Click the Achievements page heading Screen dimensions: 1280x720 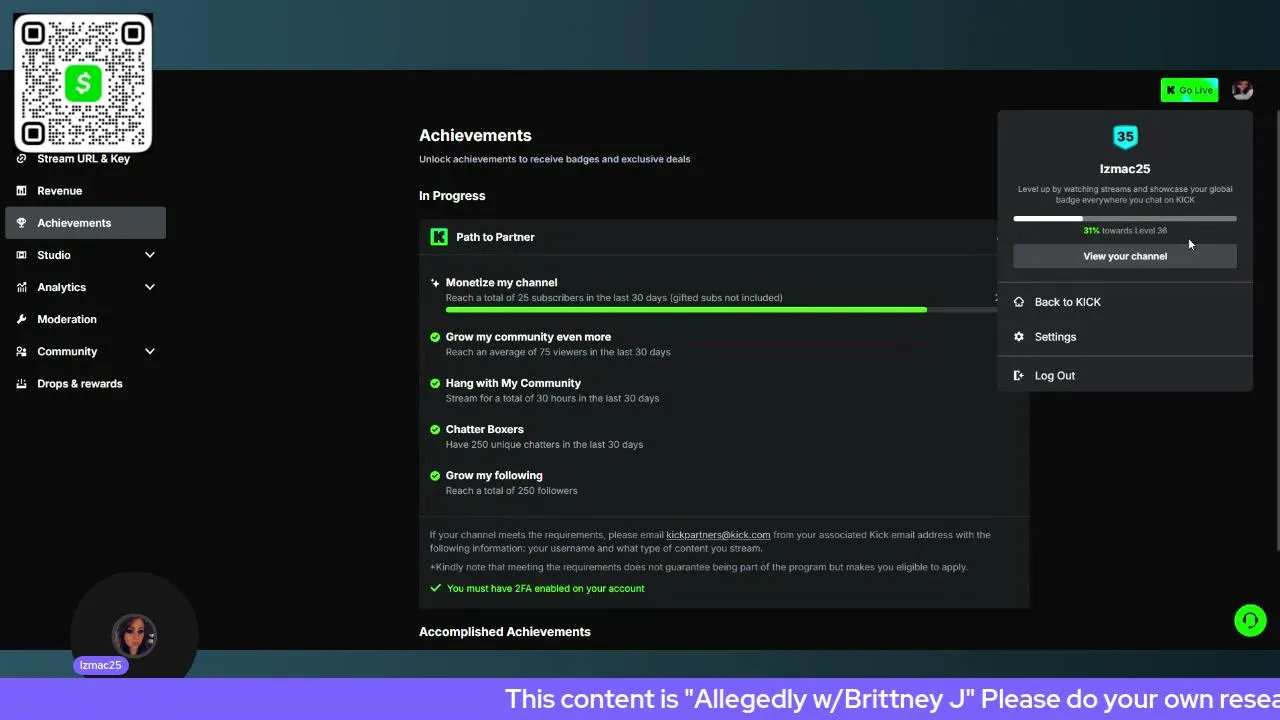(x=475, y=135)
